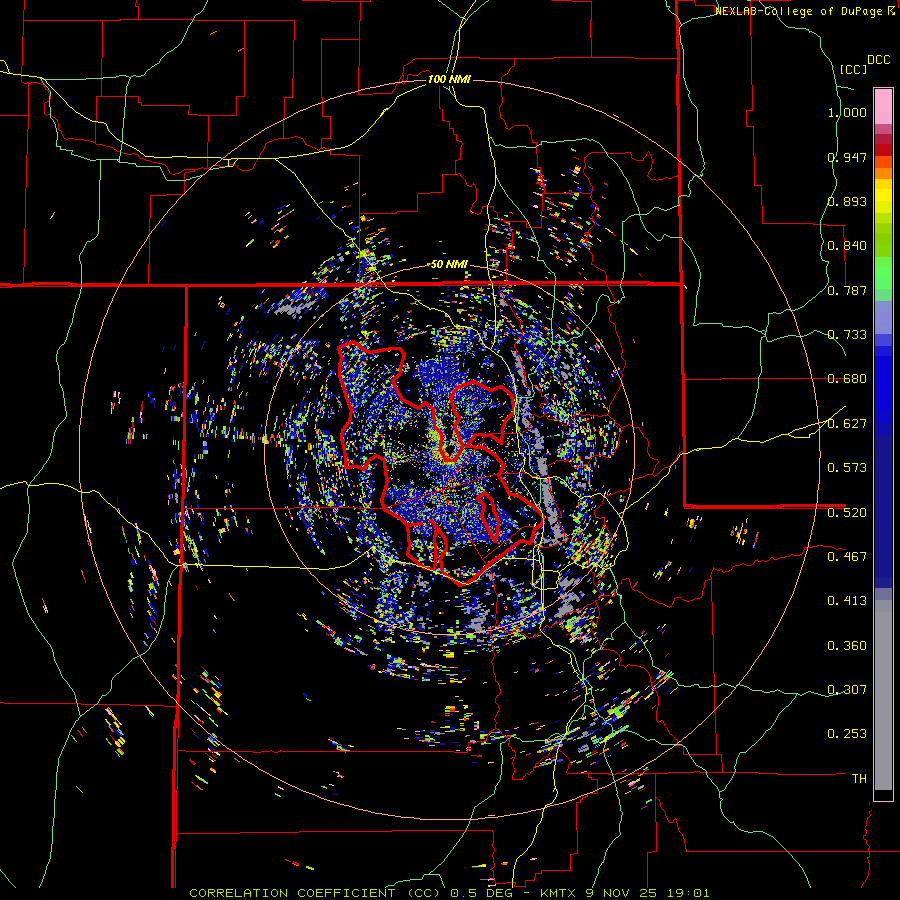Click the DCC label above the color scale
Screen dimensions: 900x900
point(878,60)
